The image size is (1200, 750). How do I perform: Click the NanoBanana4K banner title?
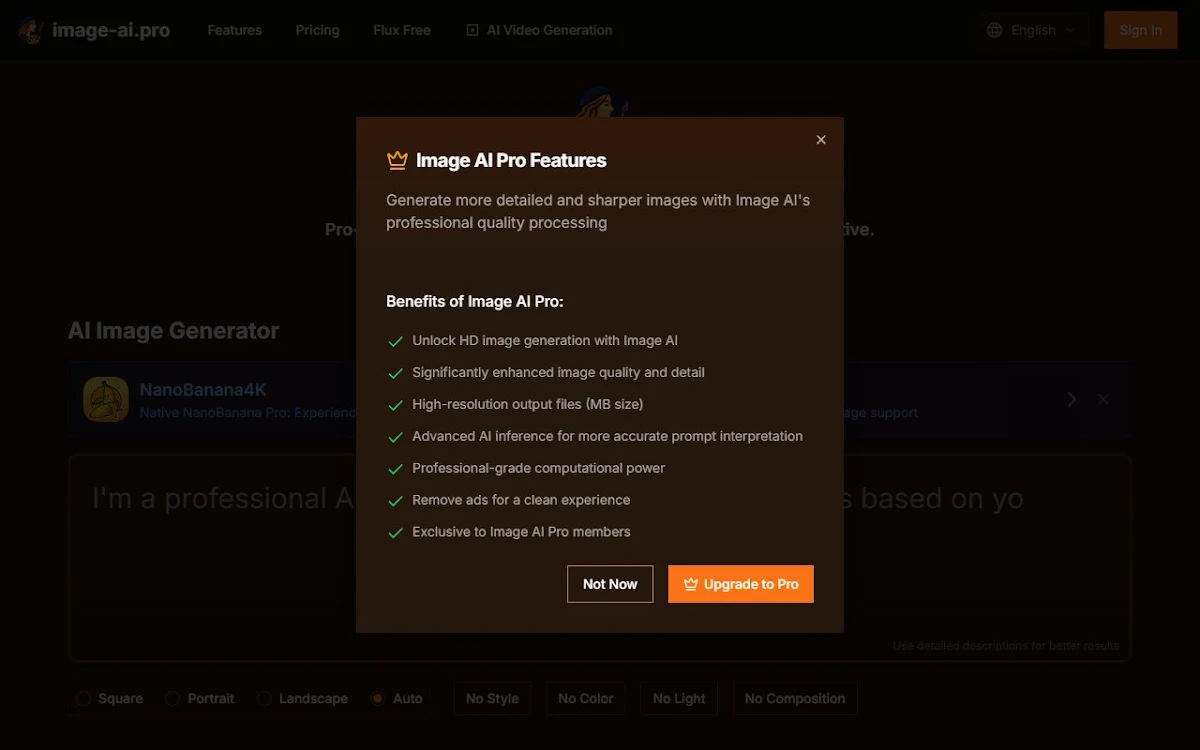click(x=203, y=390)
